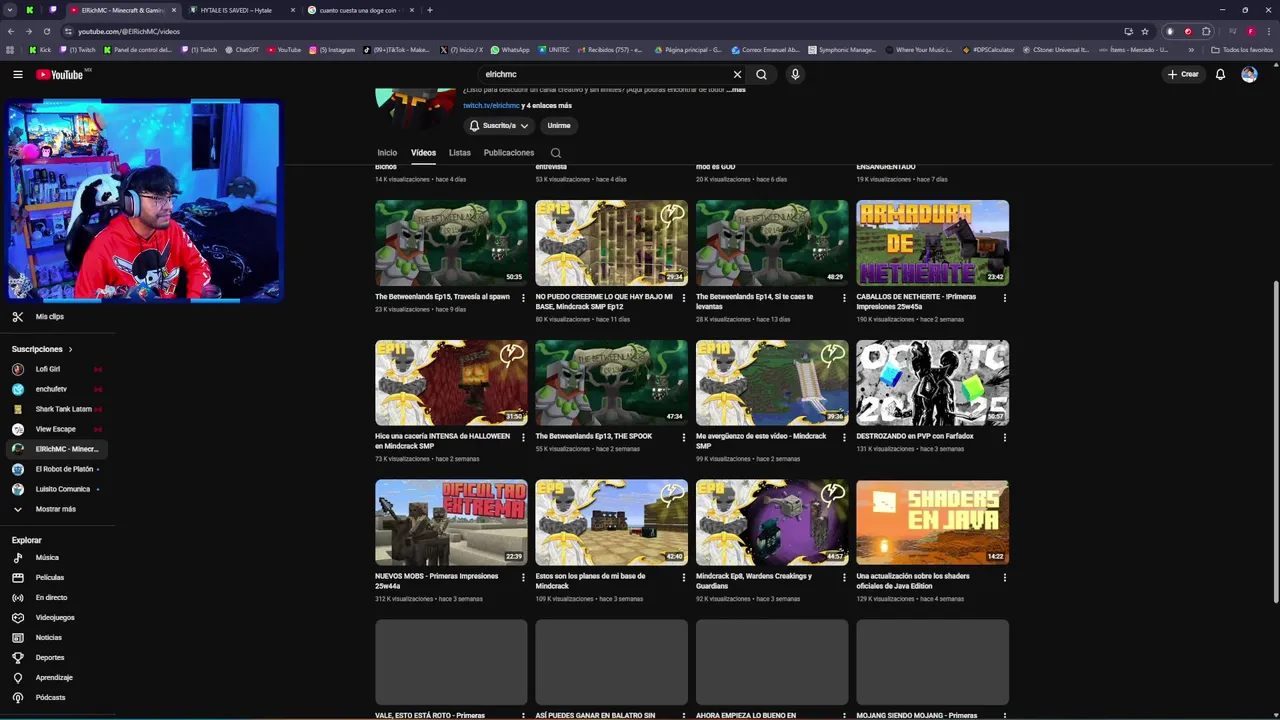Click the magnifier search button

(761, 74)
